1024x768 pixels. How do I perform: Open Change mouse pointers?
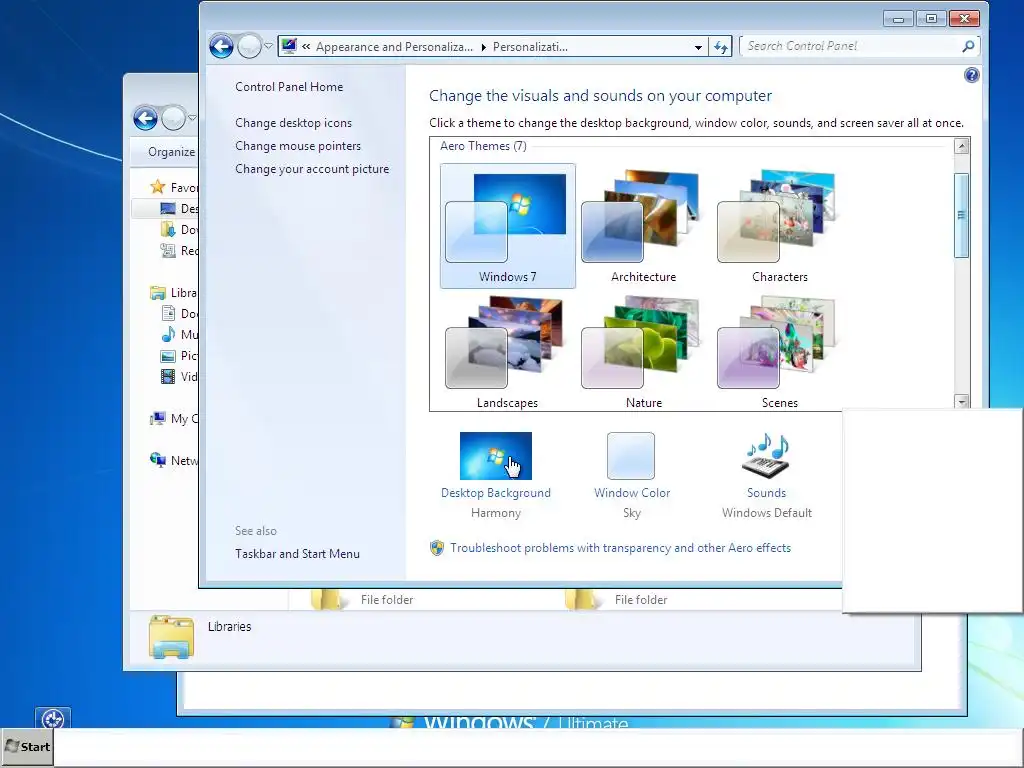tap(298, 146)
